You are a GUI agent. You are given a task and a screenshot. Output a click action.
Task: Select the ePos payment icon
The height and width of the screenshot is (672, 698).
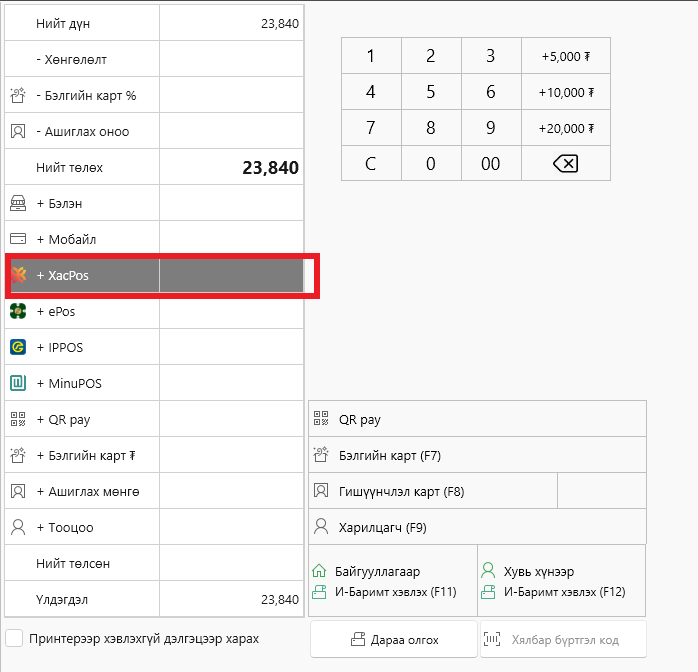(17, 311)
